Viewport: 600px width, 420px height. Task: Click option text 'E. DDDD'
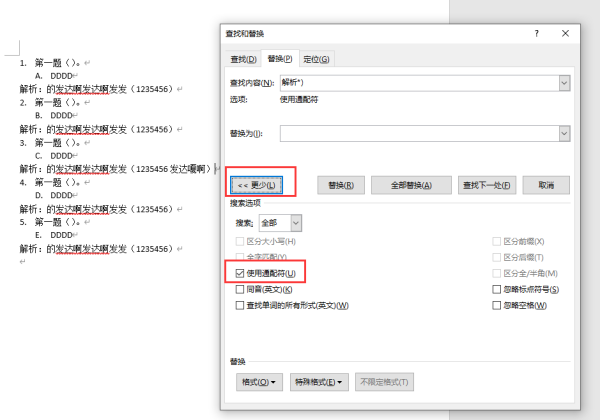(x=57, y=235)
